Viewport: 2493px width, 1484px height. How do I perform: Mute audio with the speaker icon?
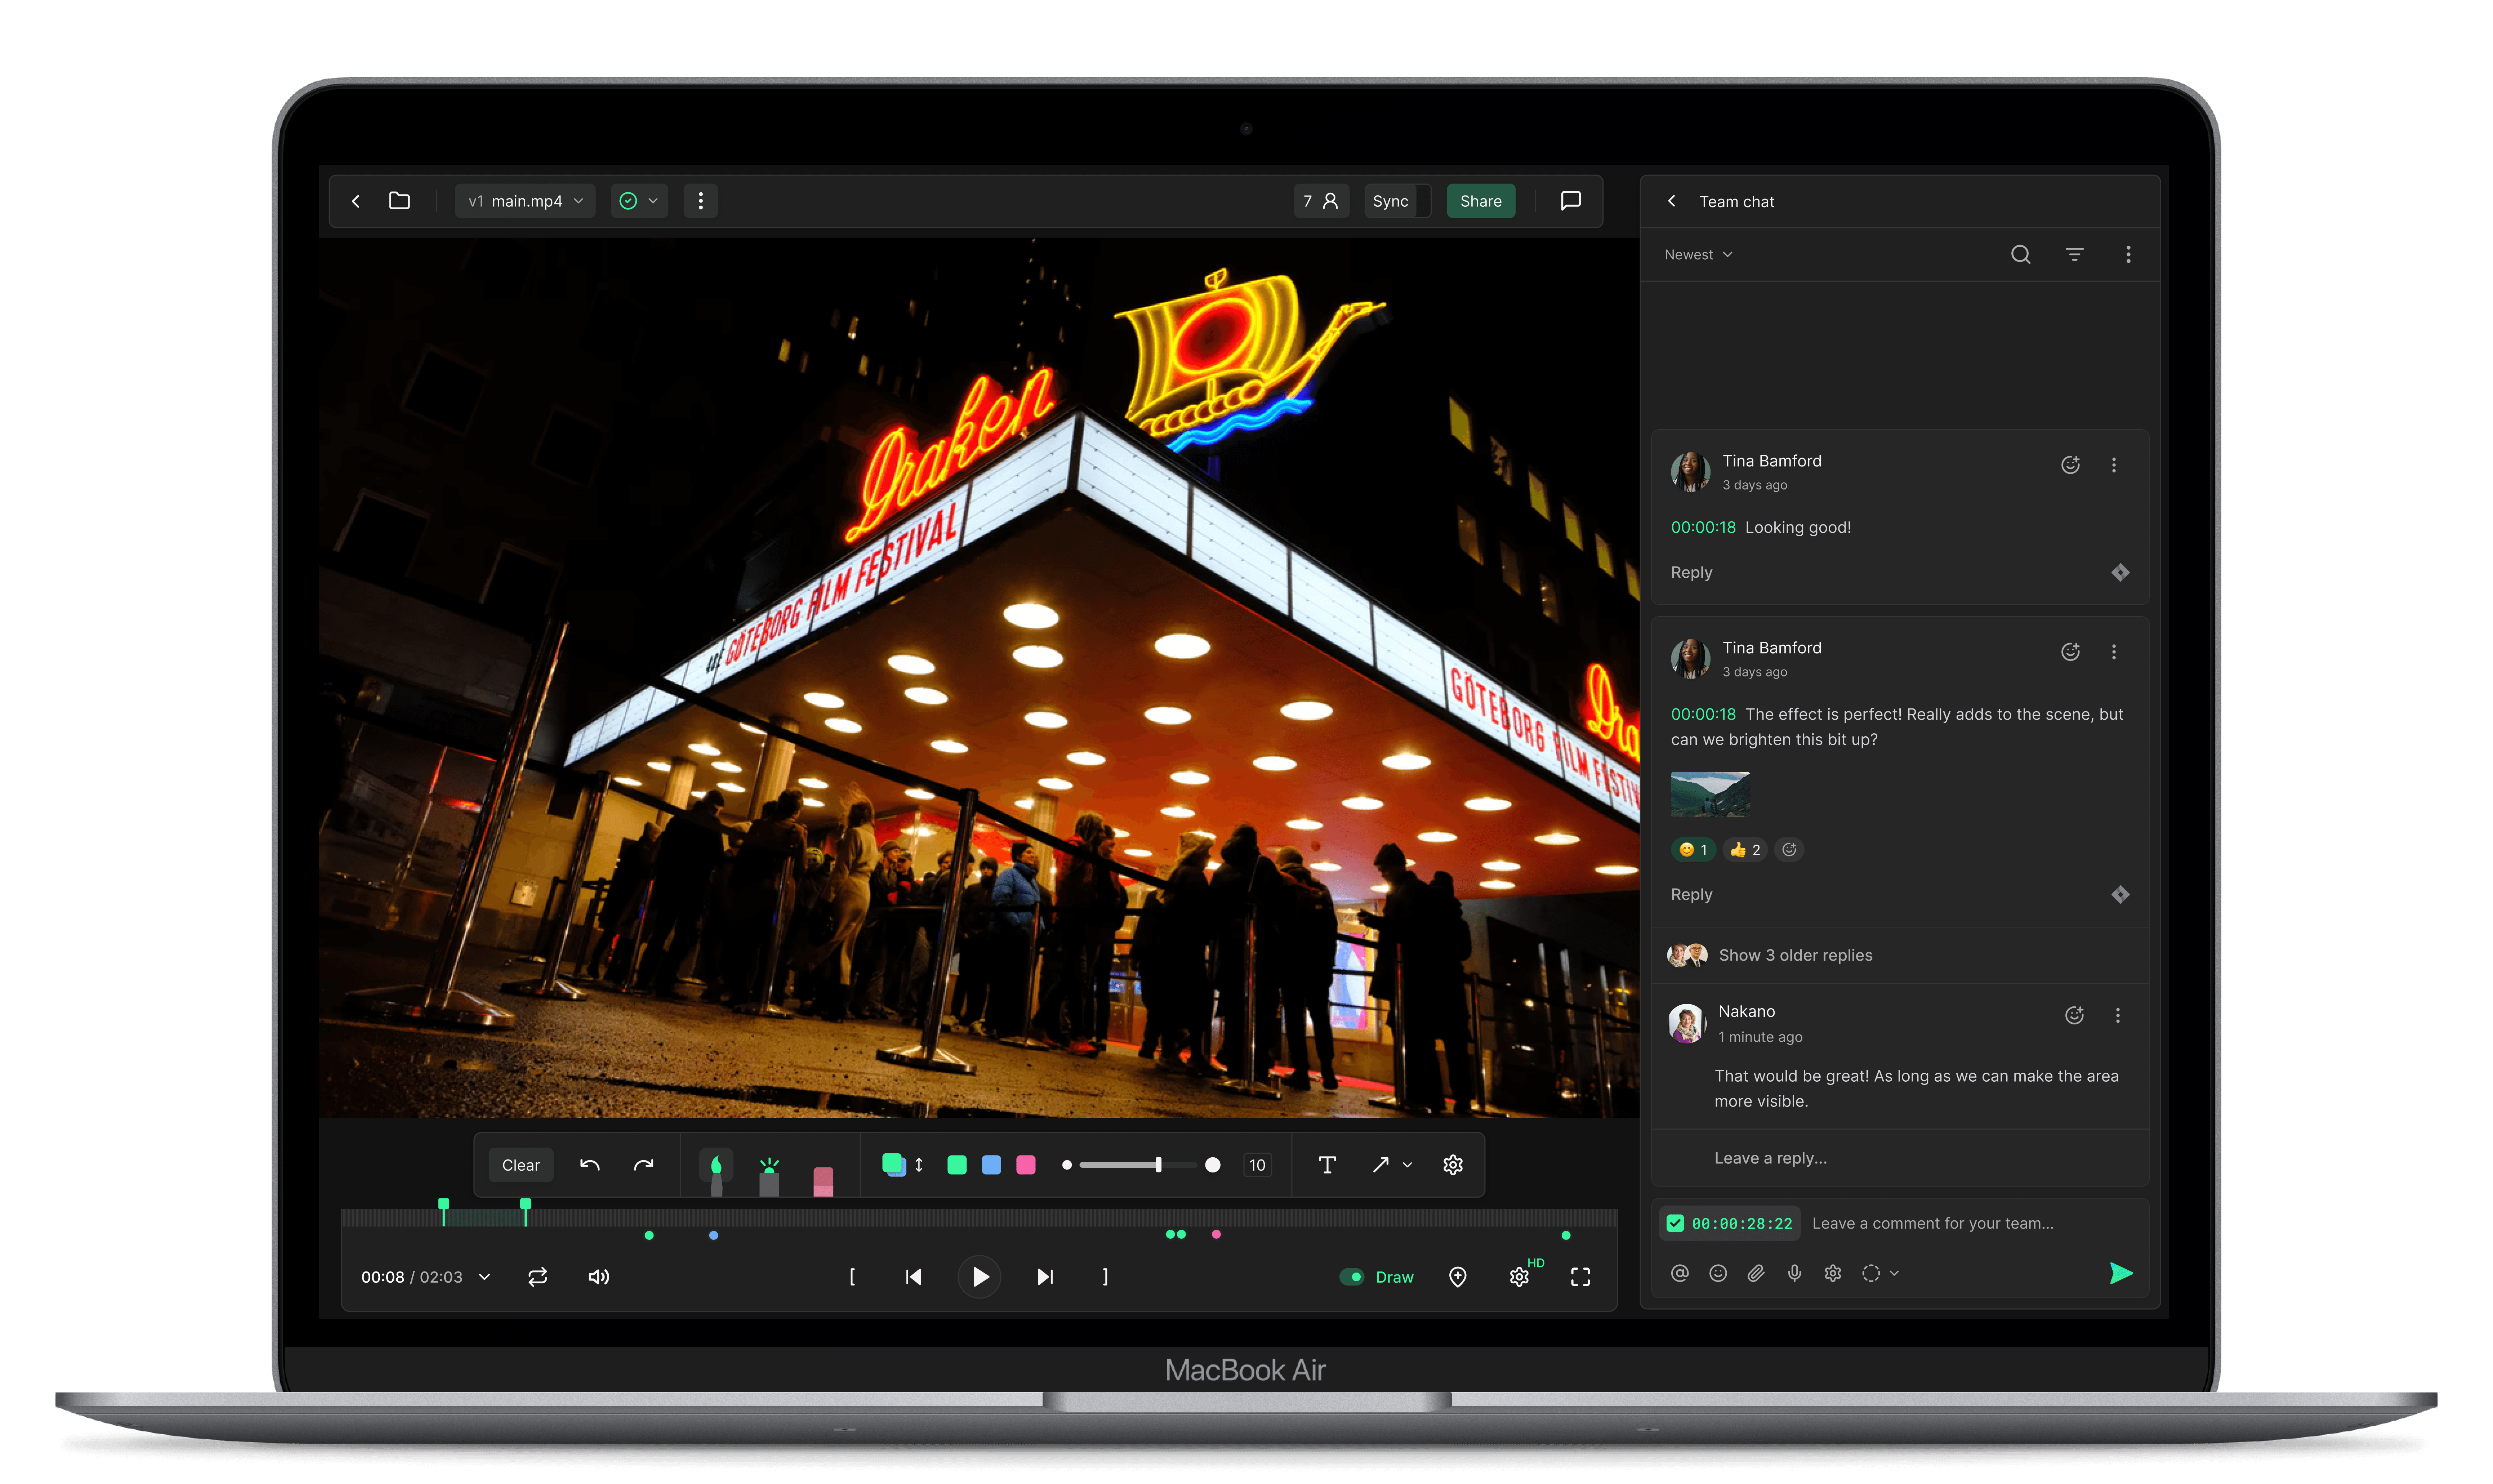tap(599, 1277)
